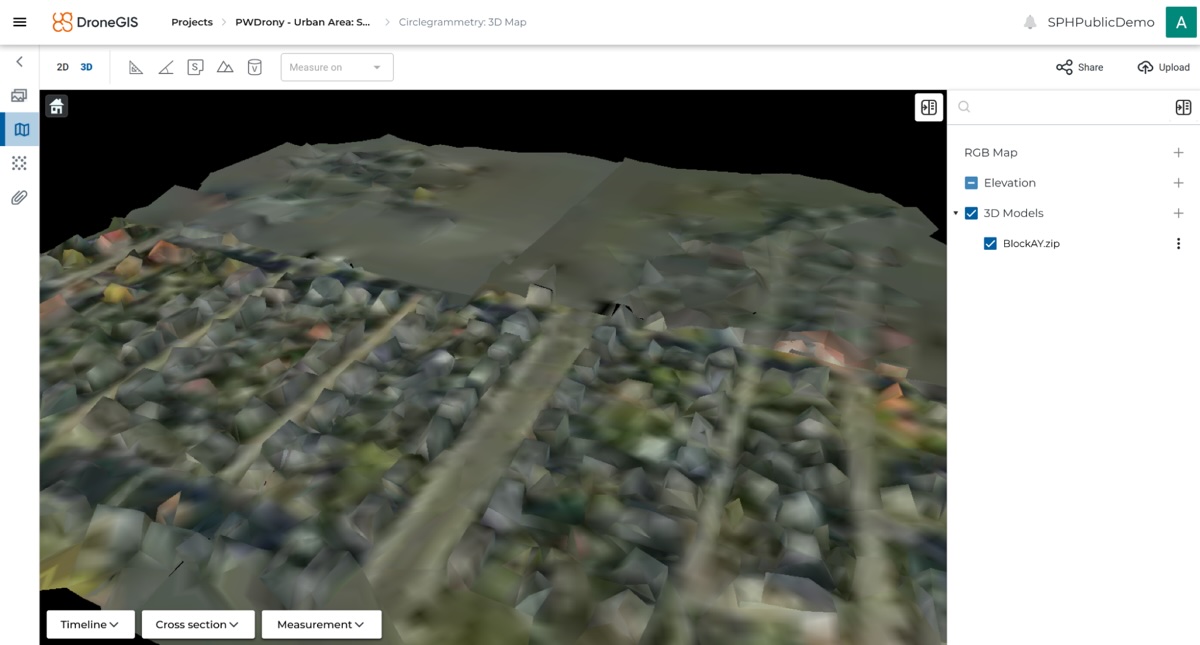Viewport: 1200px width, 645px height.
Task: Add an Elevation layer with plus
Action: (1178, 183)
